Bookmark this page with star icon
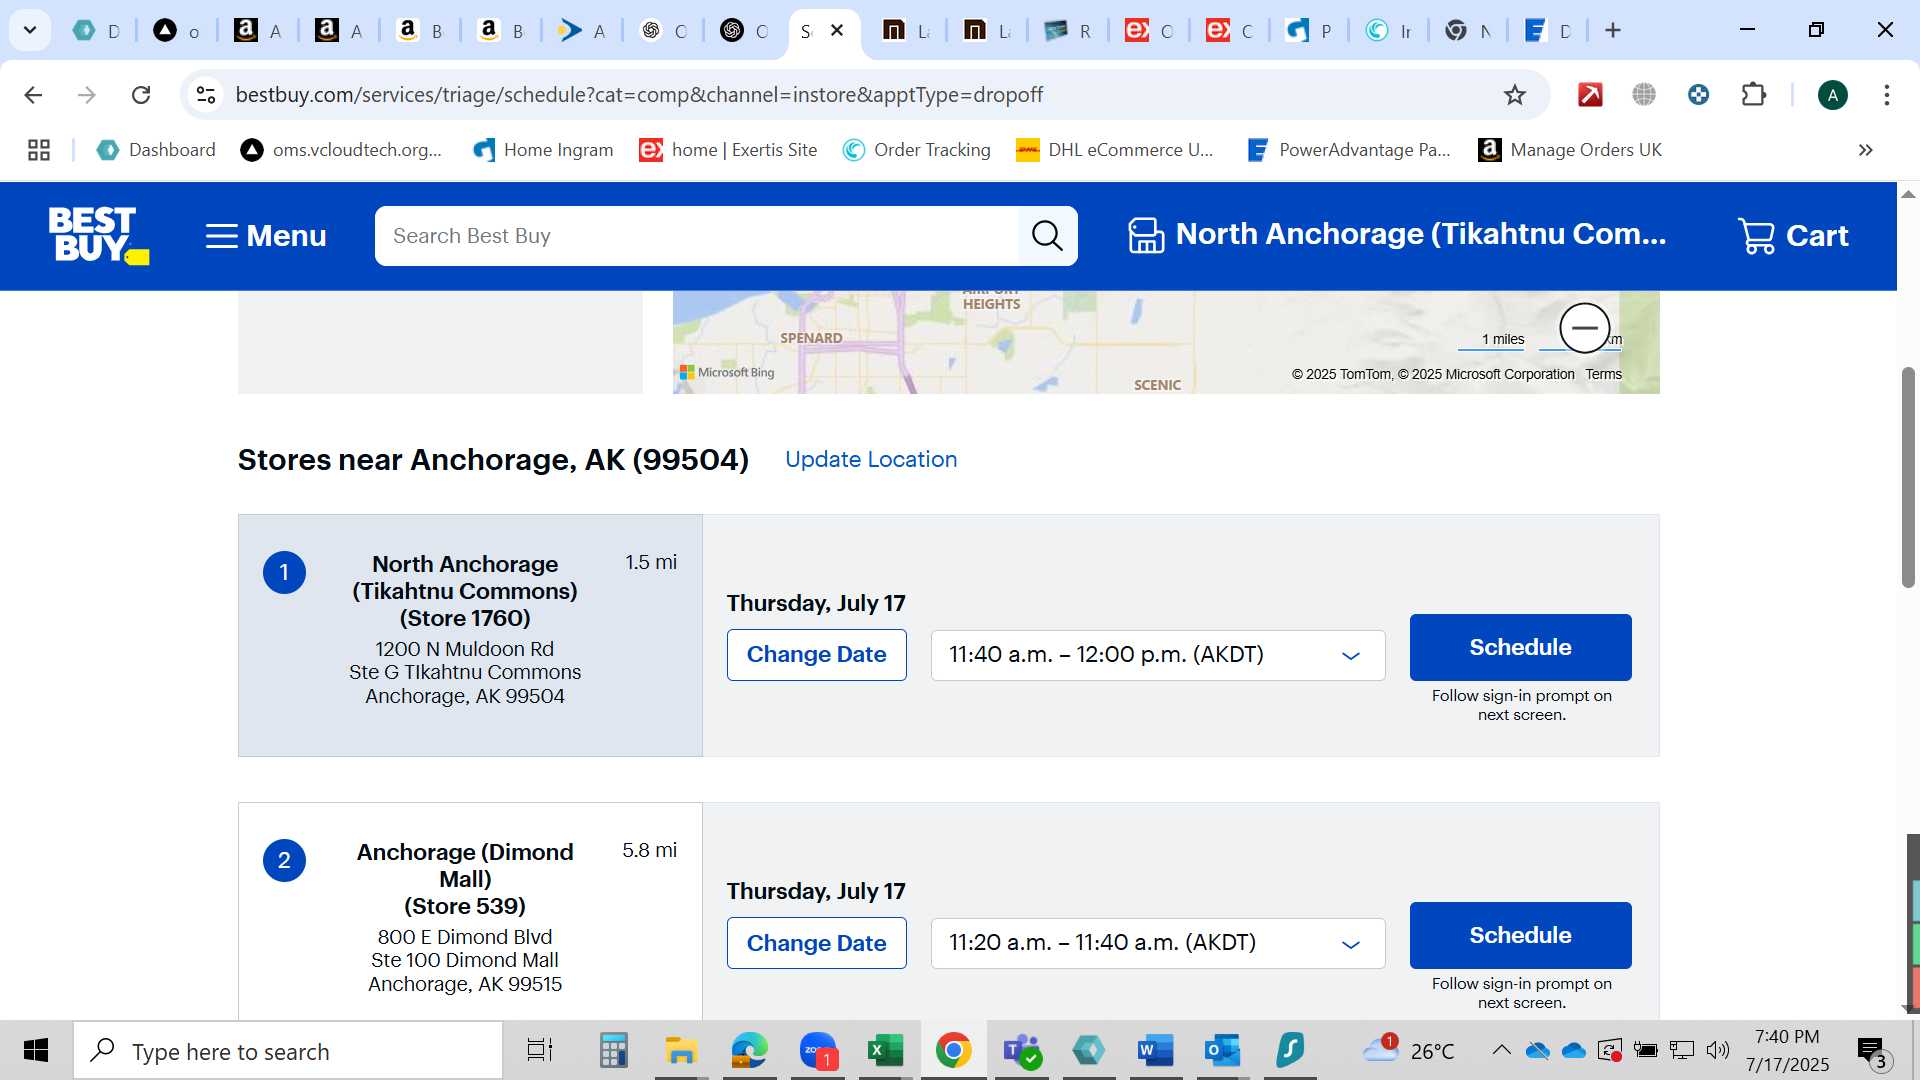This screenshot has height=1080, width=1920. pyautogui.click(x=1515, y=95)
